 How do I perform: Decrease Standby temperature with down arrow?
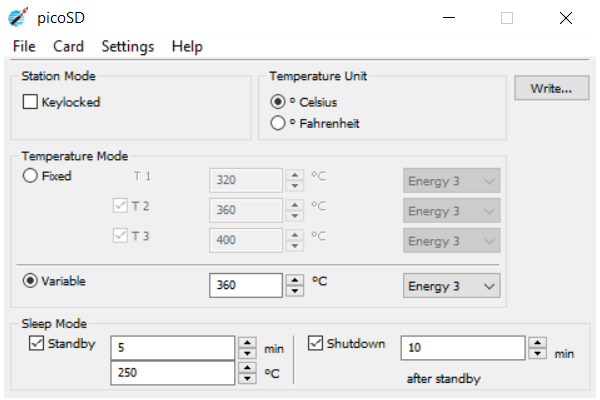[x=248, y=379]
